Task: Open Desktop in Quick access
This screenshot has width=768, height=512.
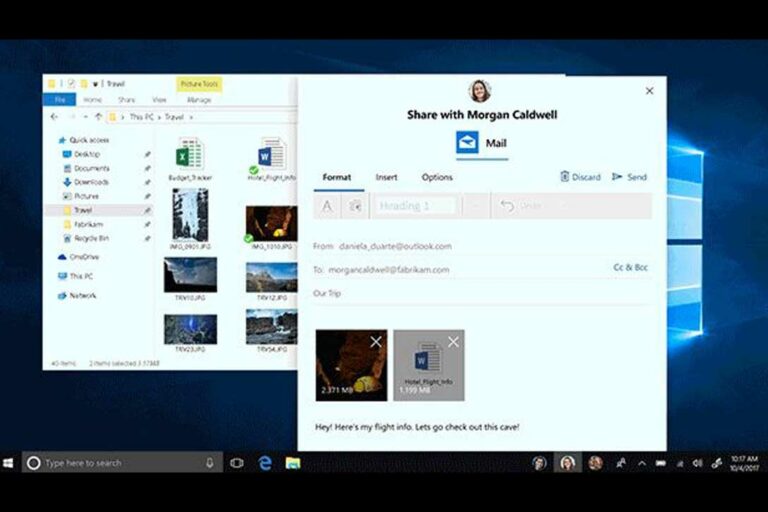Action: [x=81, y=154]
